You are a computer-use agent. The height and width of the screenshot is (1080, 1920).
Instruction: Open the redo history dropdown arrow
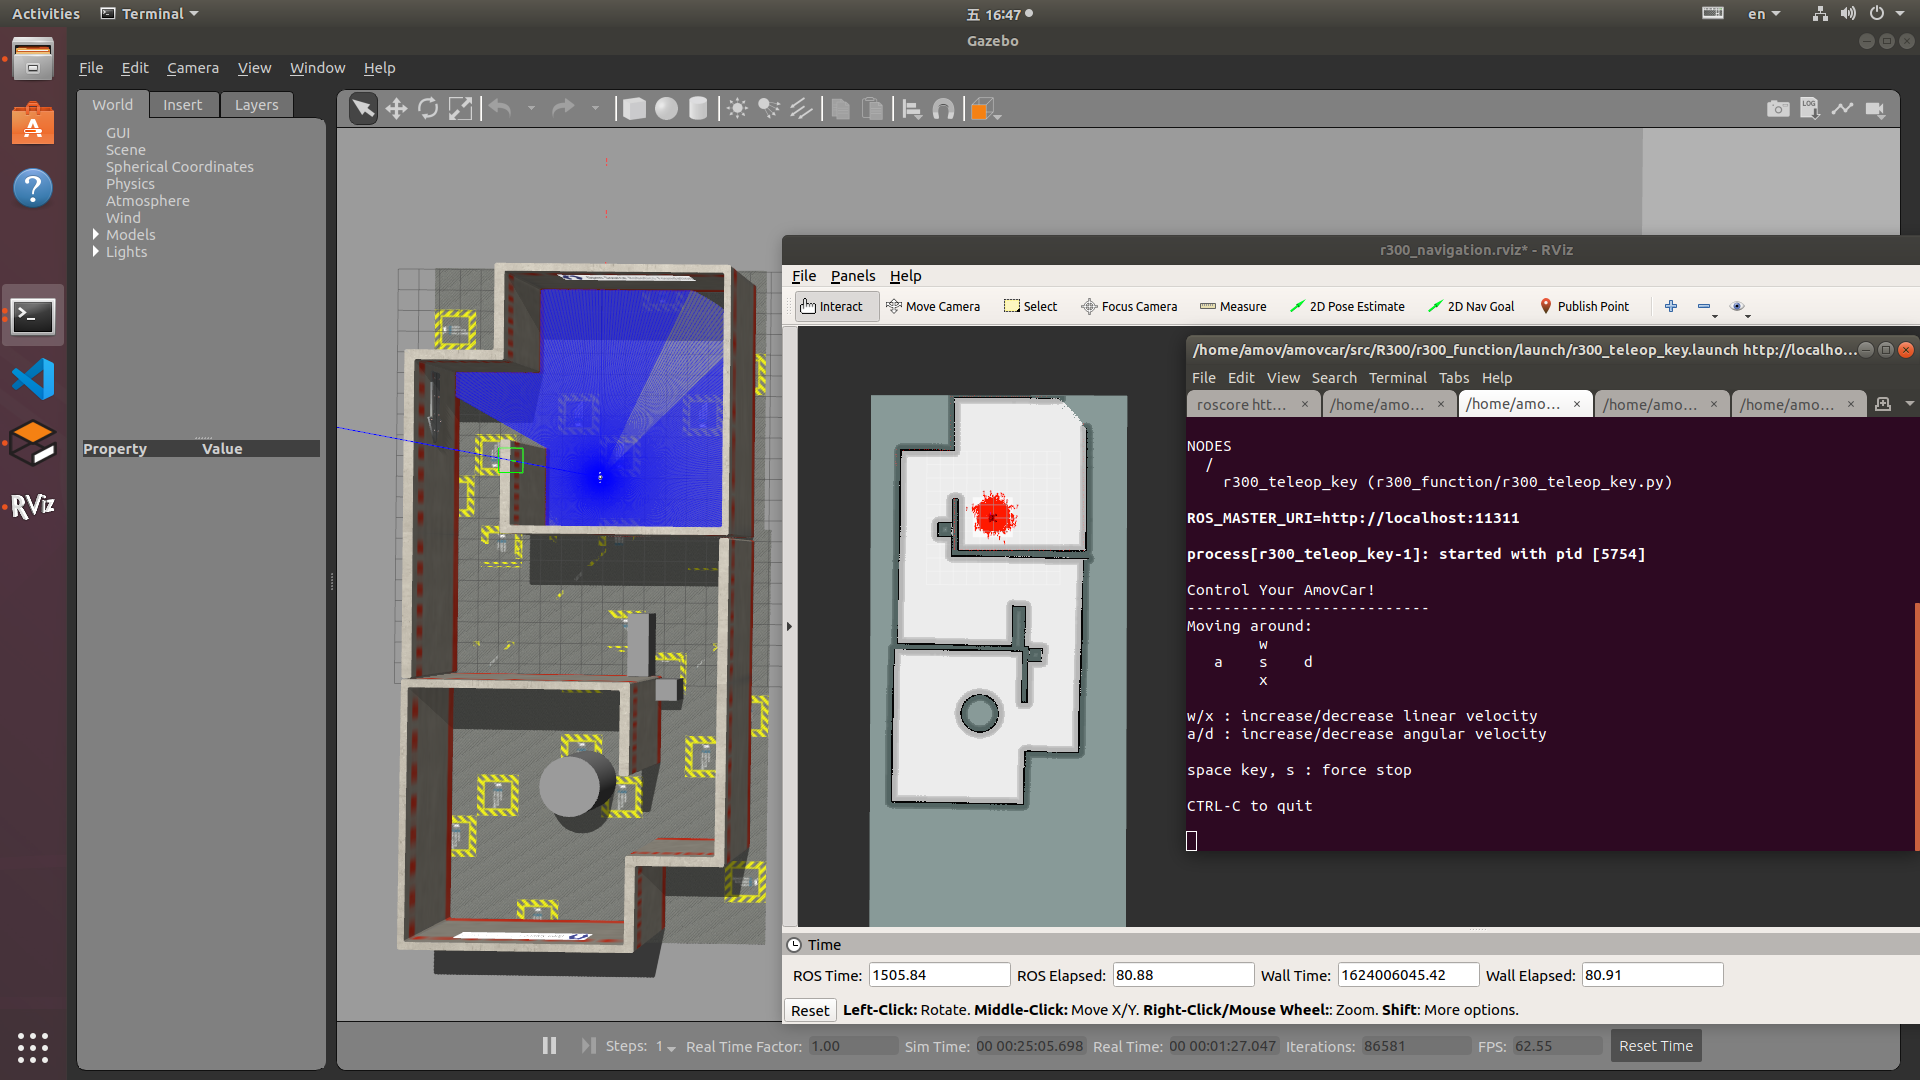(595, 108)
